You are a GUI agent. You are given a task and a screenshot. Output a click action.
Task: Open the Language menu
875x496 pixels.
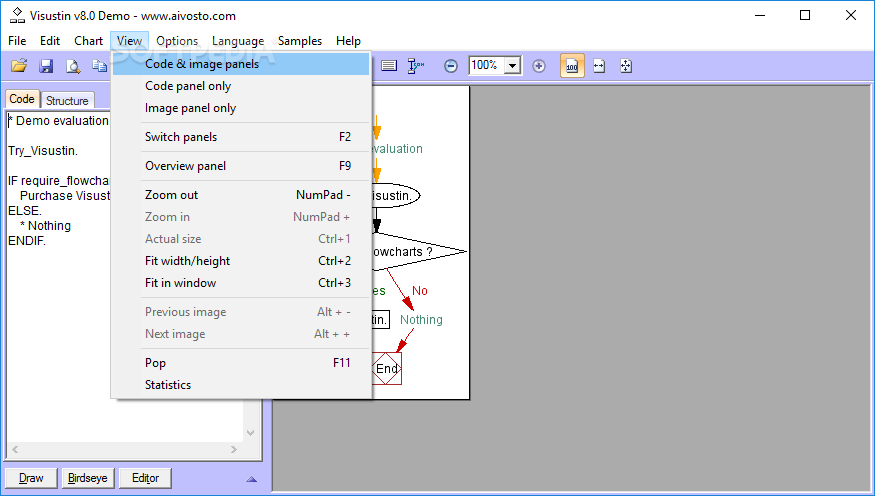tap(238, 41)
